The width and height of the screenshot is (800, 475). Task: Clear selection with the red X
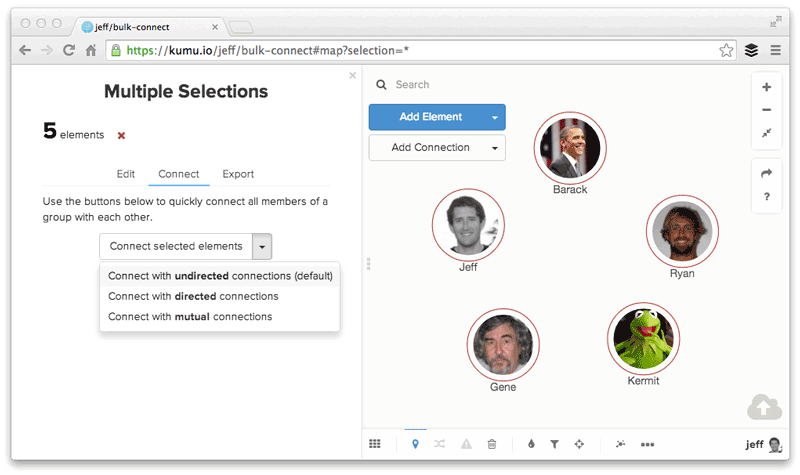click(x=122, y=135)
